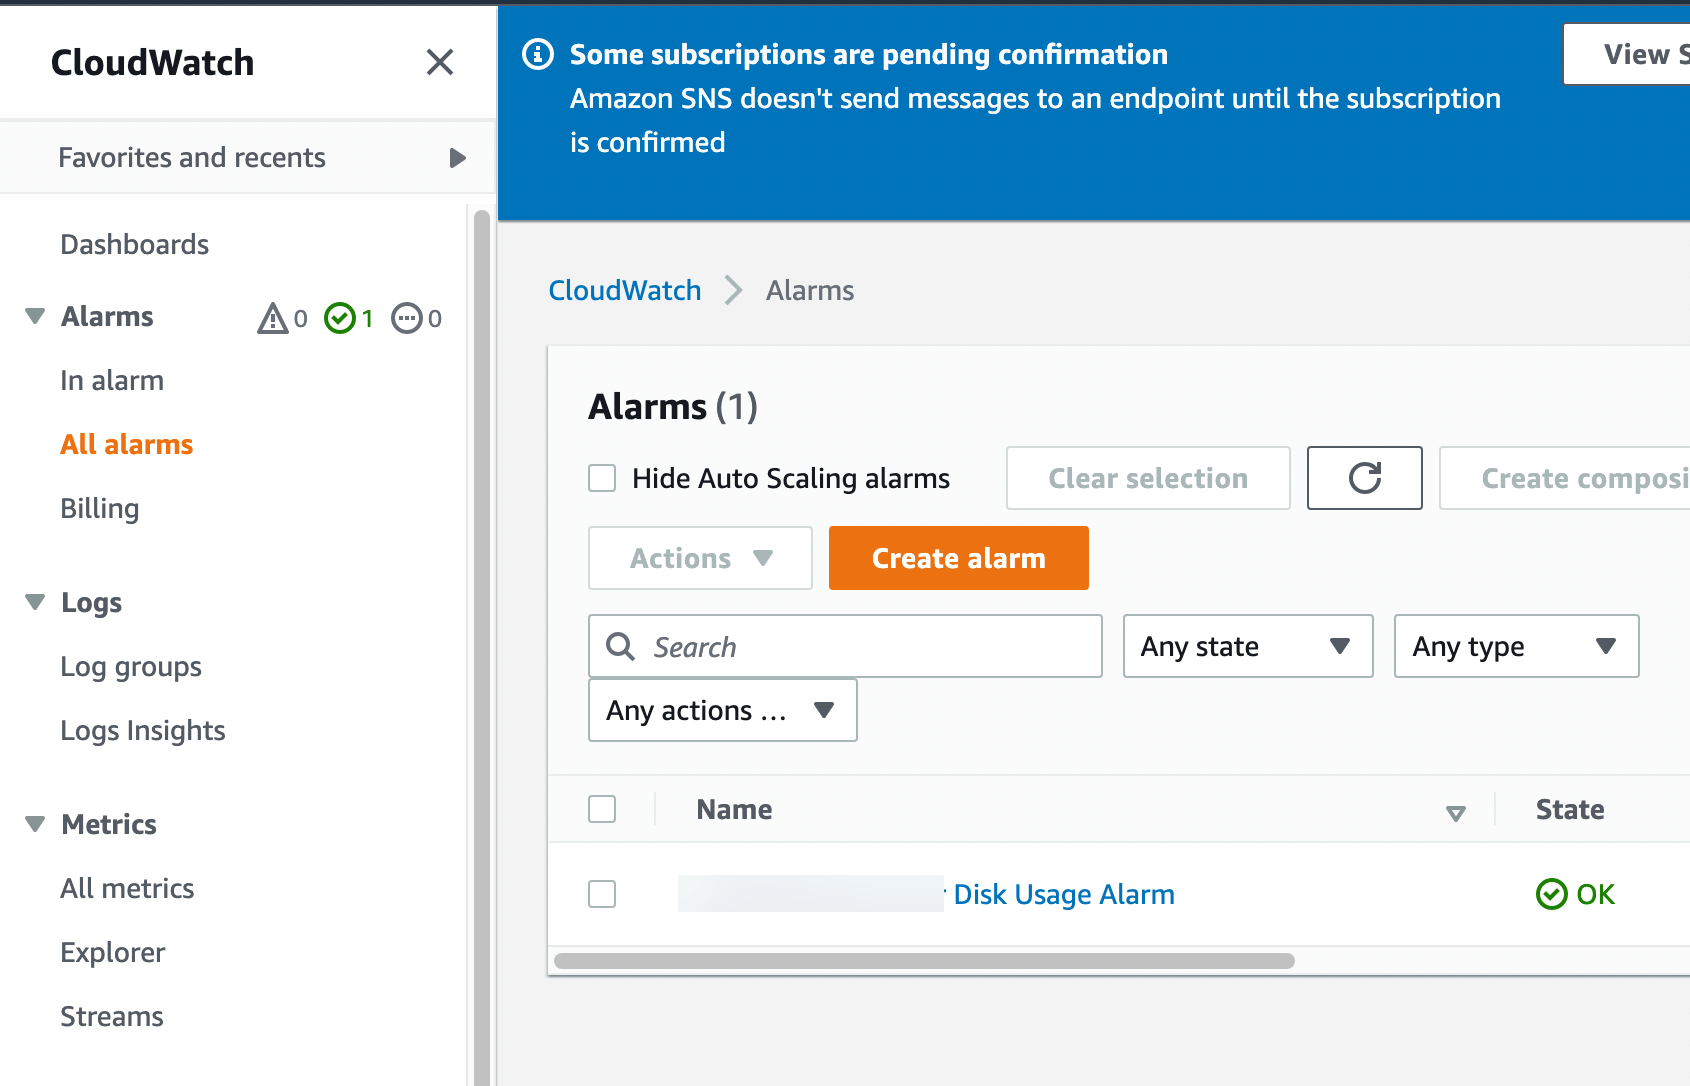Viewport: 1690px width, 1086px height.
Task: Click the magnifier icon in the search box
Action: pyautogui.click(x=620, y=646)
